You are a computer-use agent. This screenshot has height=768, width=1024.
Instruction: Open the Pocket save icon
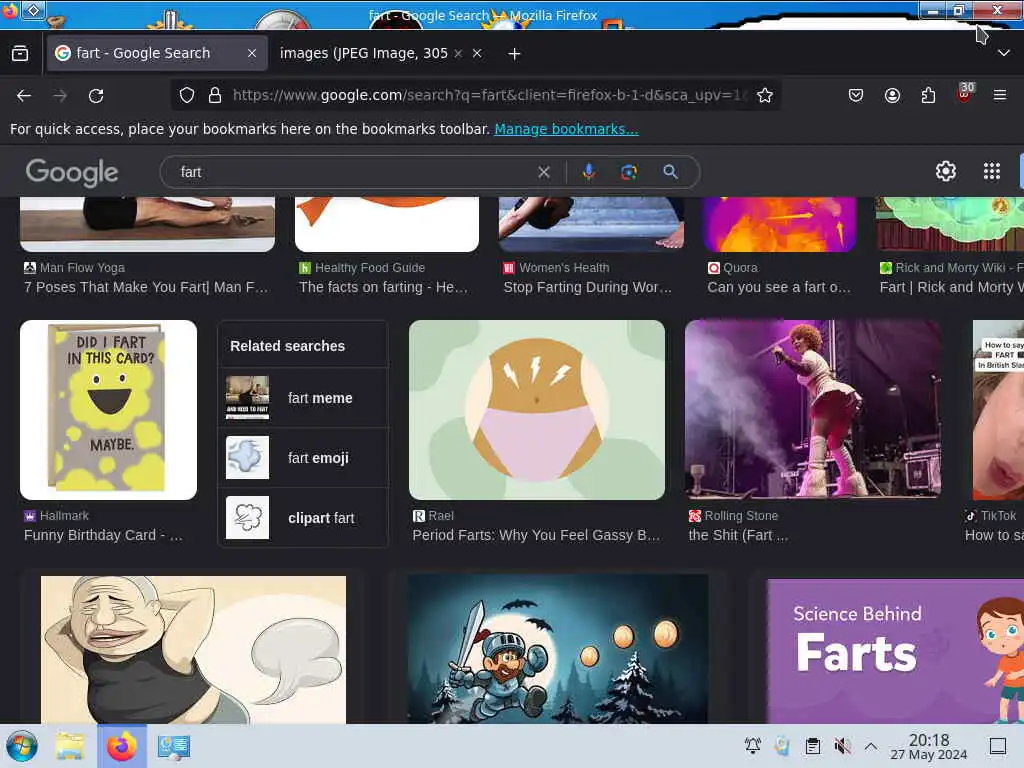tap(856, 95)
